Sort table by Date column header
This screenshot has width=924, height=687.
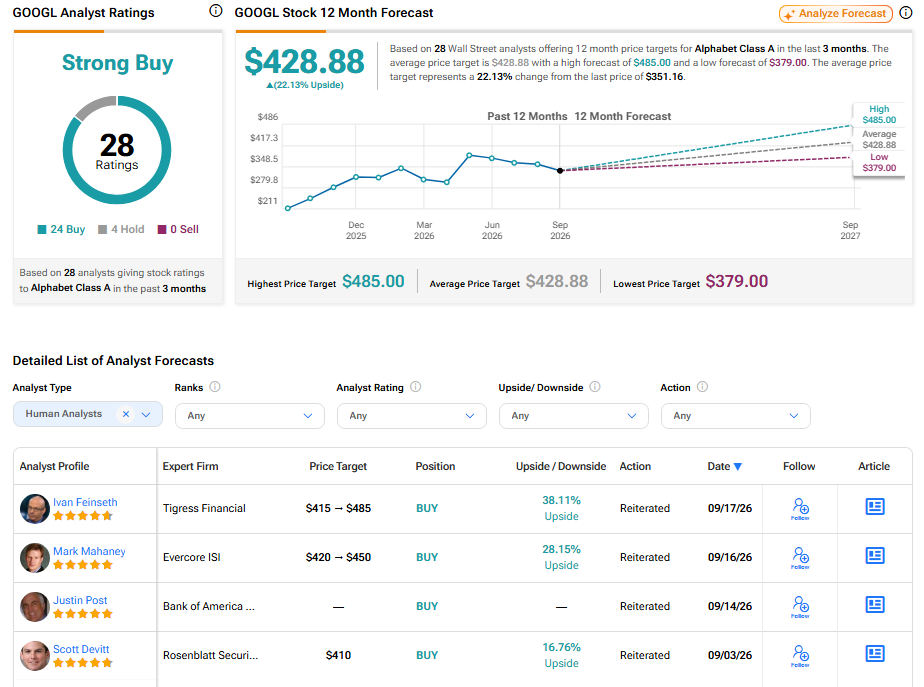pyautogui.click(x=724, y=466)
